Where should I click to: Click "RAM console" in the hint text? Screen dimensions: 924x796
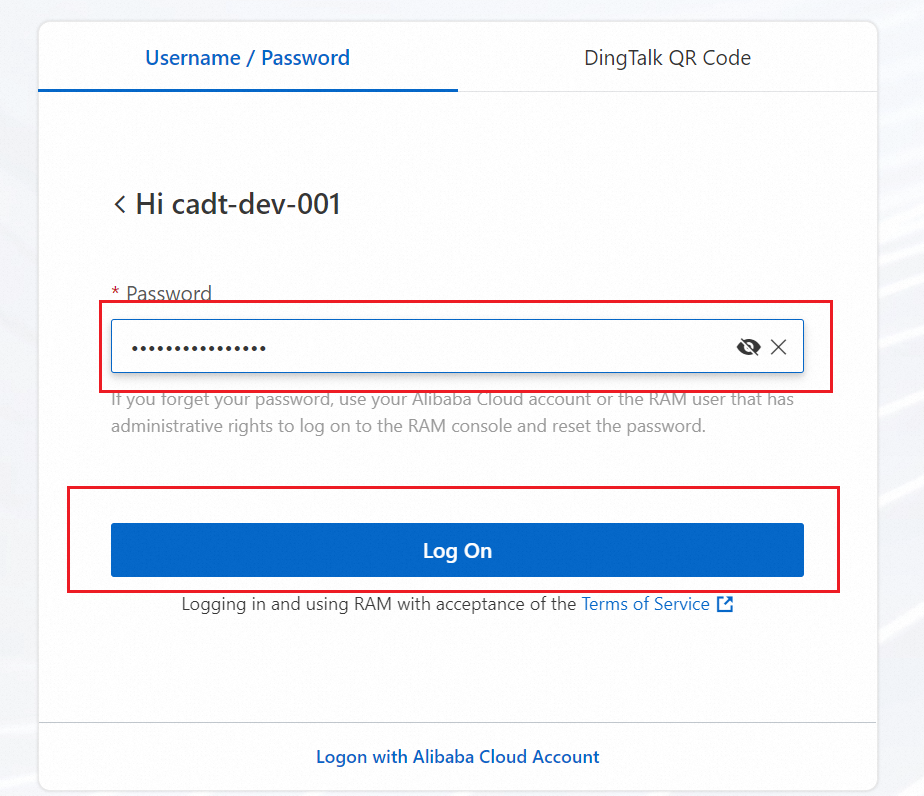[x=479, y=426]
